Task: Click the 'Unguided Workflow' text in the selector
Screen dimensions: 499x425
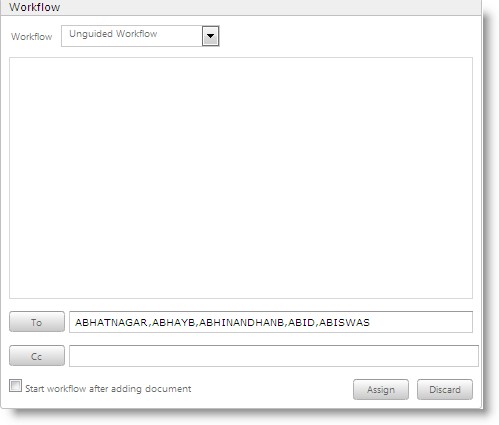Action: coord(113,34)
